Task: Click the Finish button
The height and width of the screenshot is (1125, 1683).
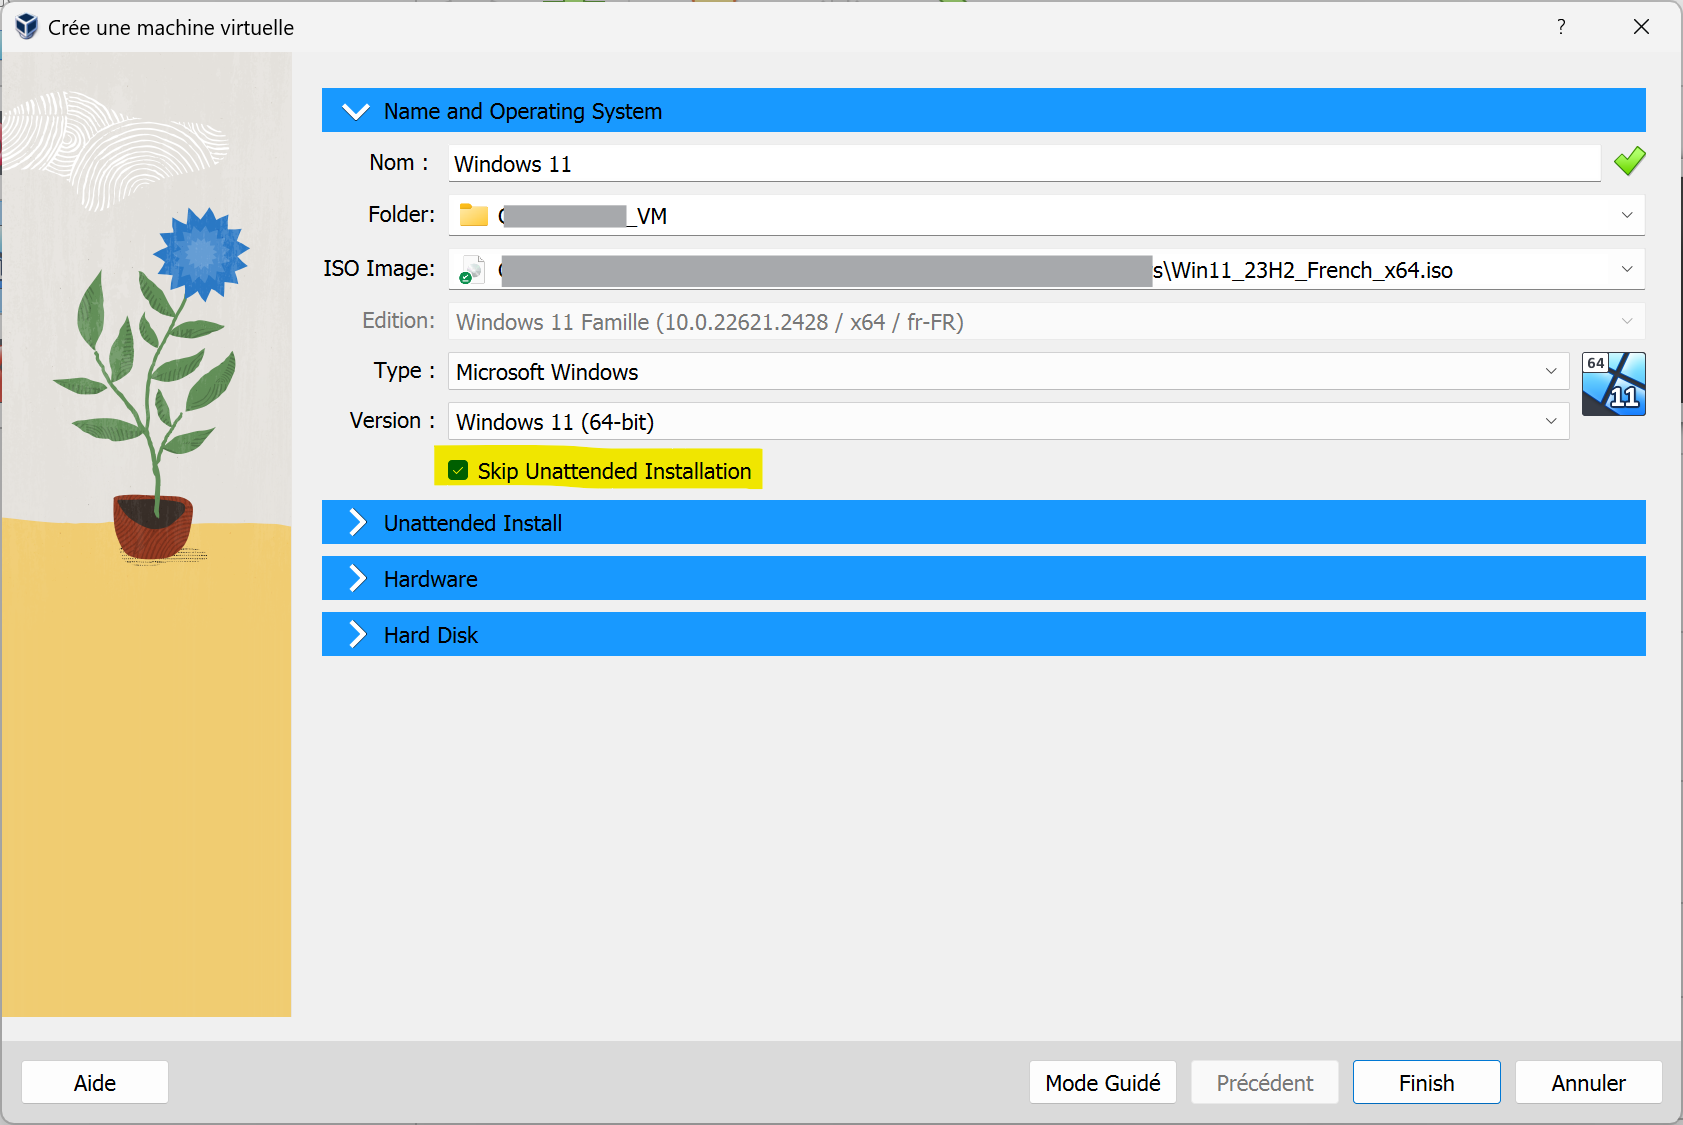Action: 1426,1082
